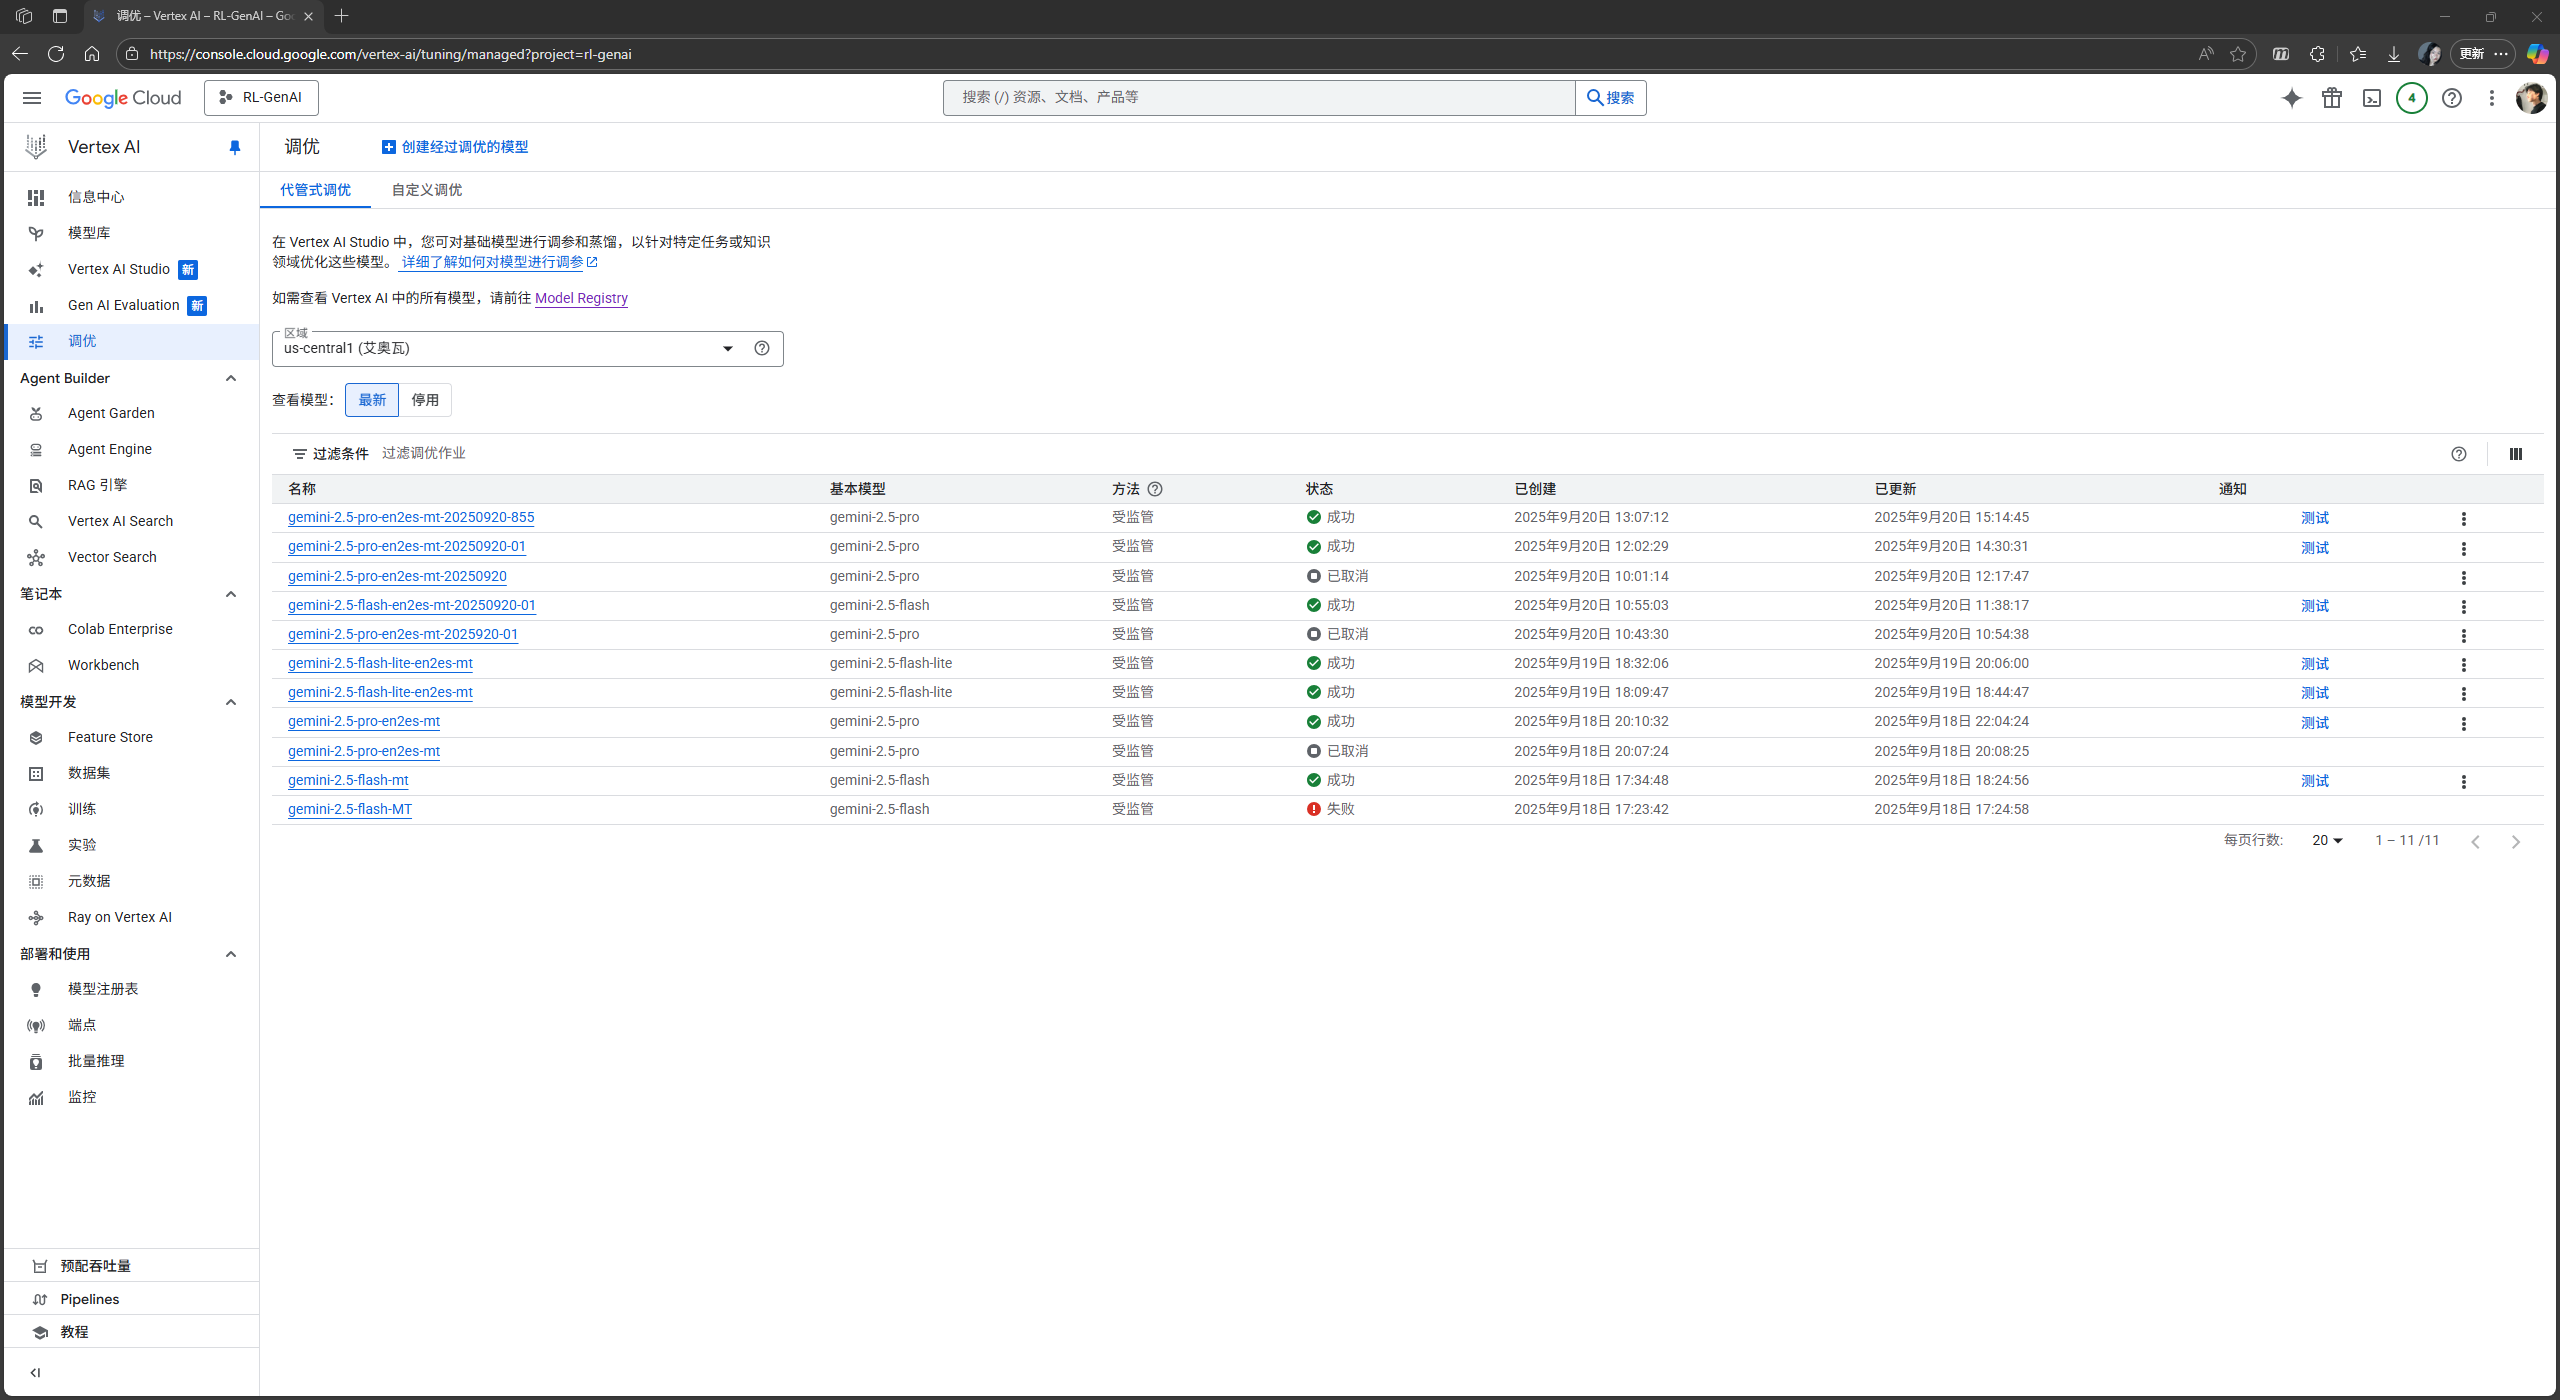Open the main navigation hamburger menu

32,98
